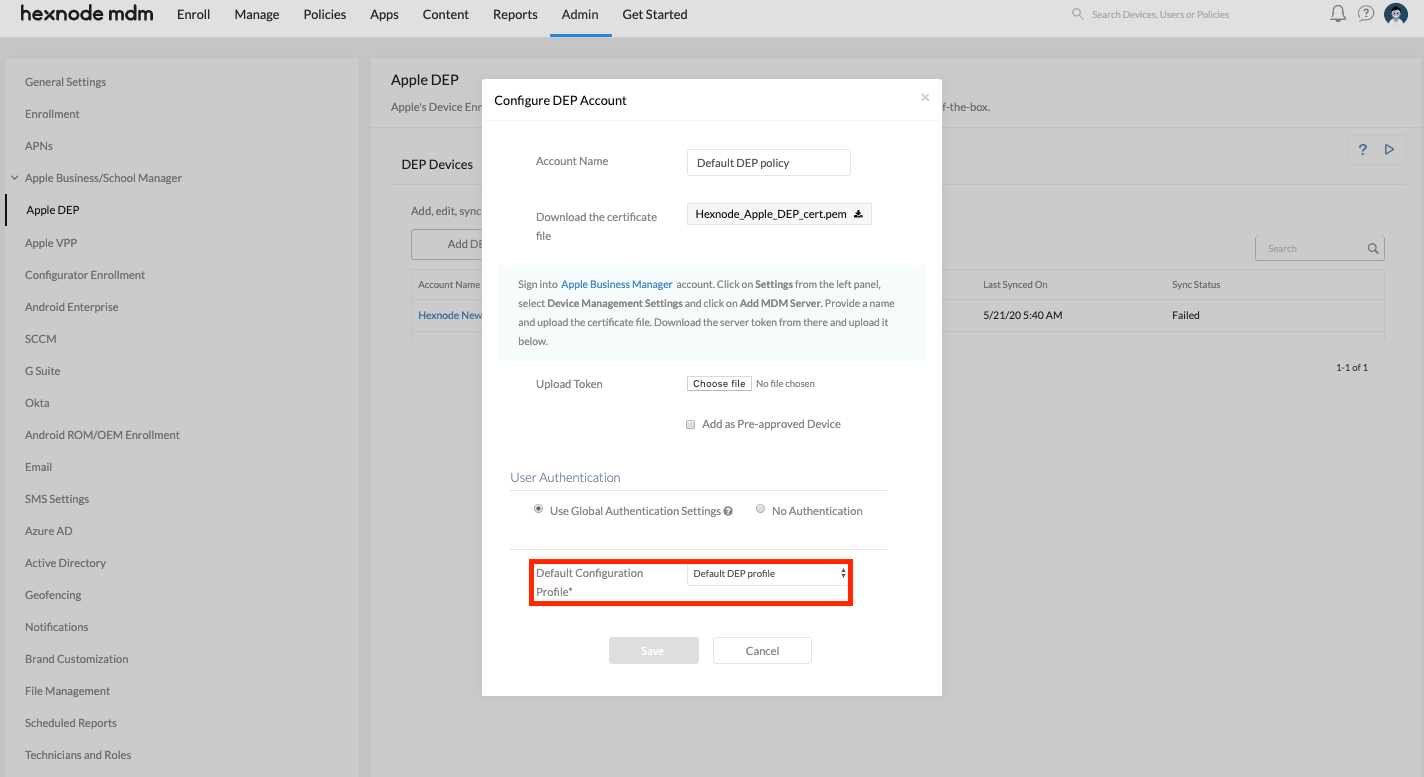Open Android ROM/OEM Enrollment in sidebar
Screen dimensions: 1424x777
click(102, 435)
